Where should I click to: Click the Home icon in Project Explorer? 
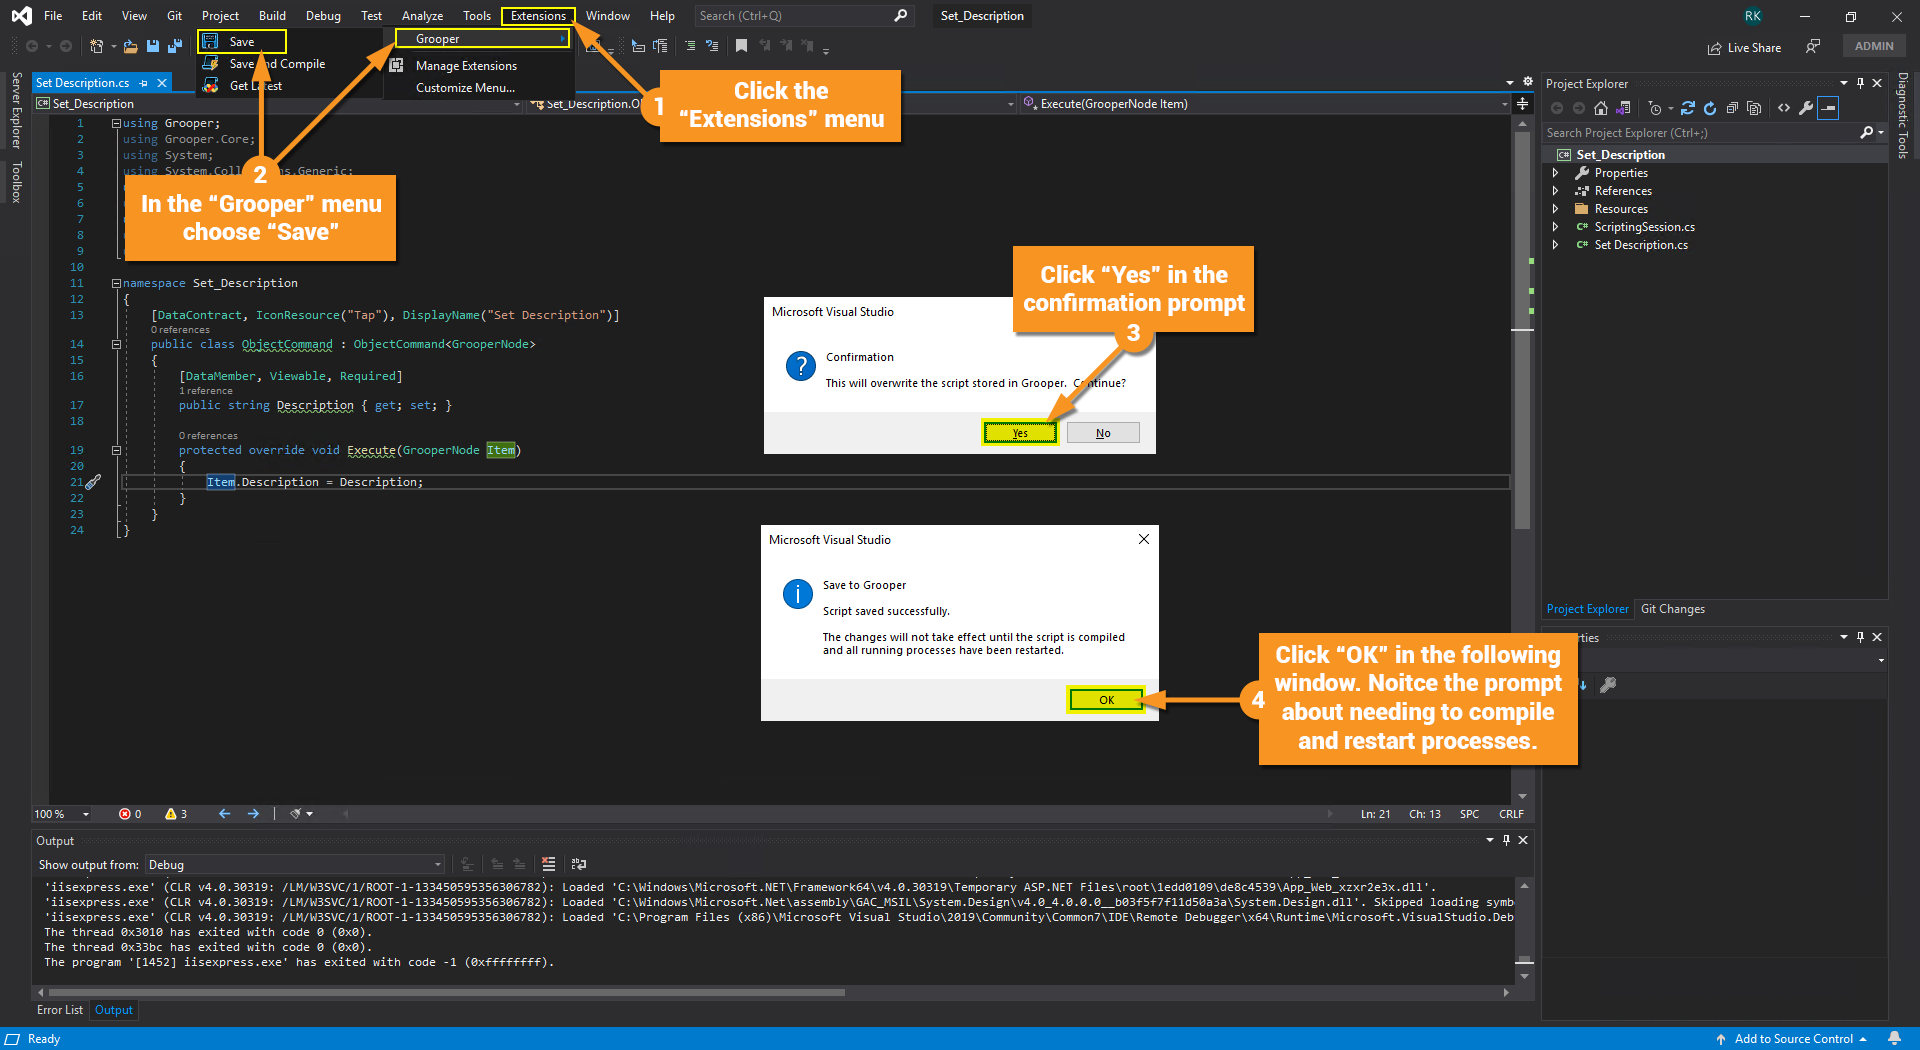coord(1601,108)
